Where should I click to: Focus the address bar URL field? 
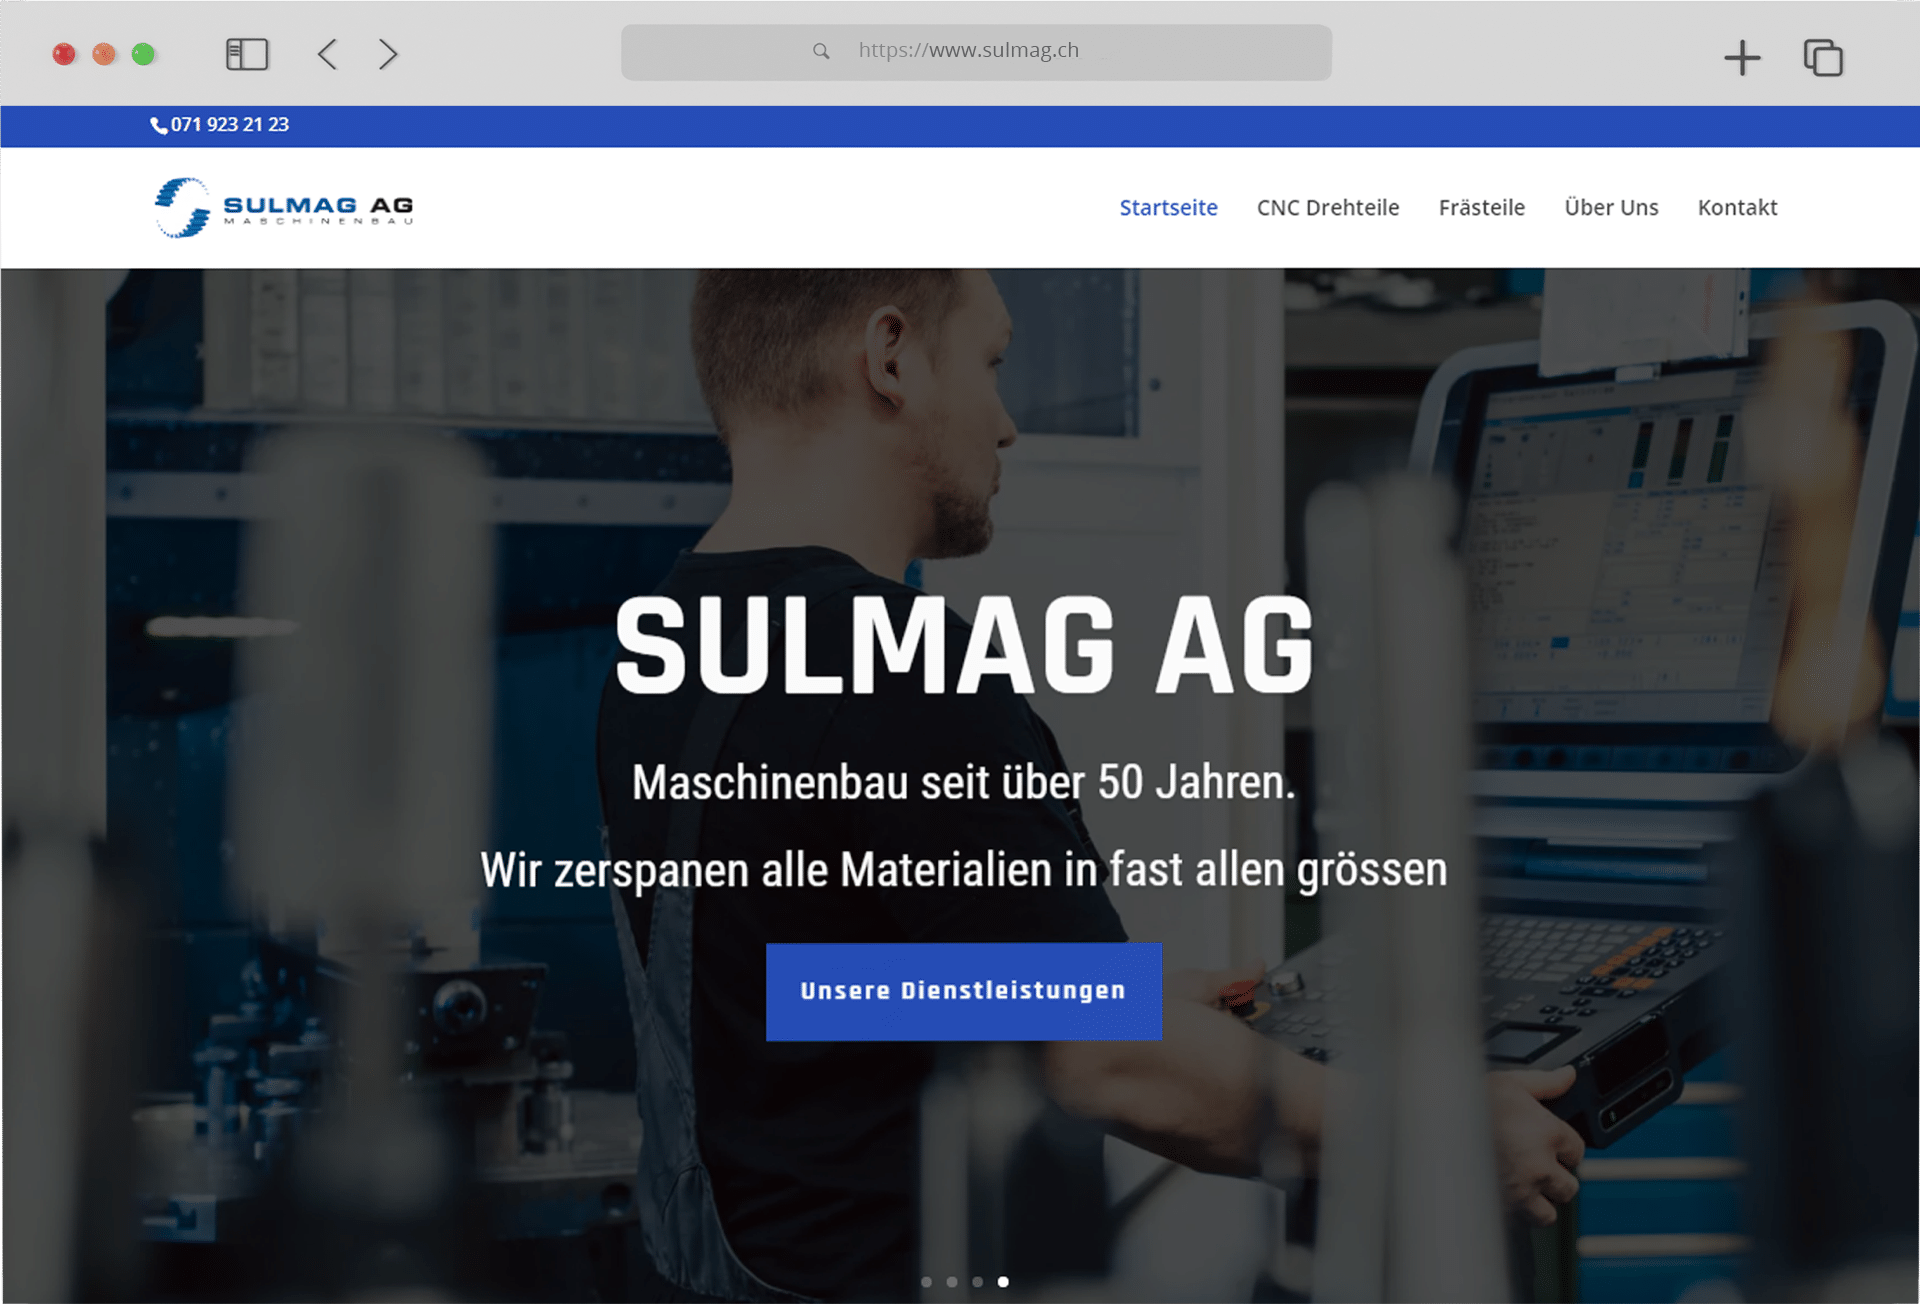[x=976, y=52]
